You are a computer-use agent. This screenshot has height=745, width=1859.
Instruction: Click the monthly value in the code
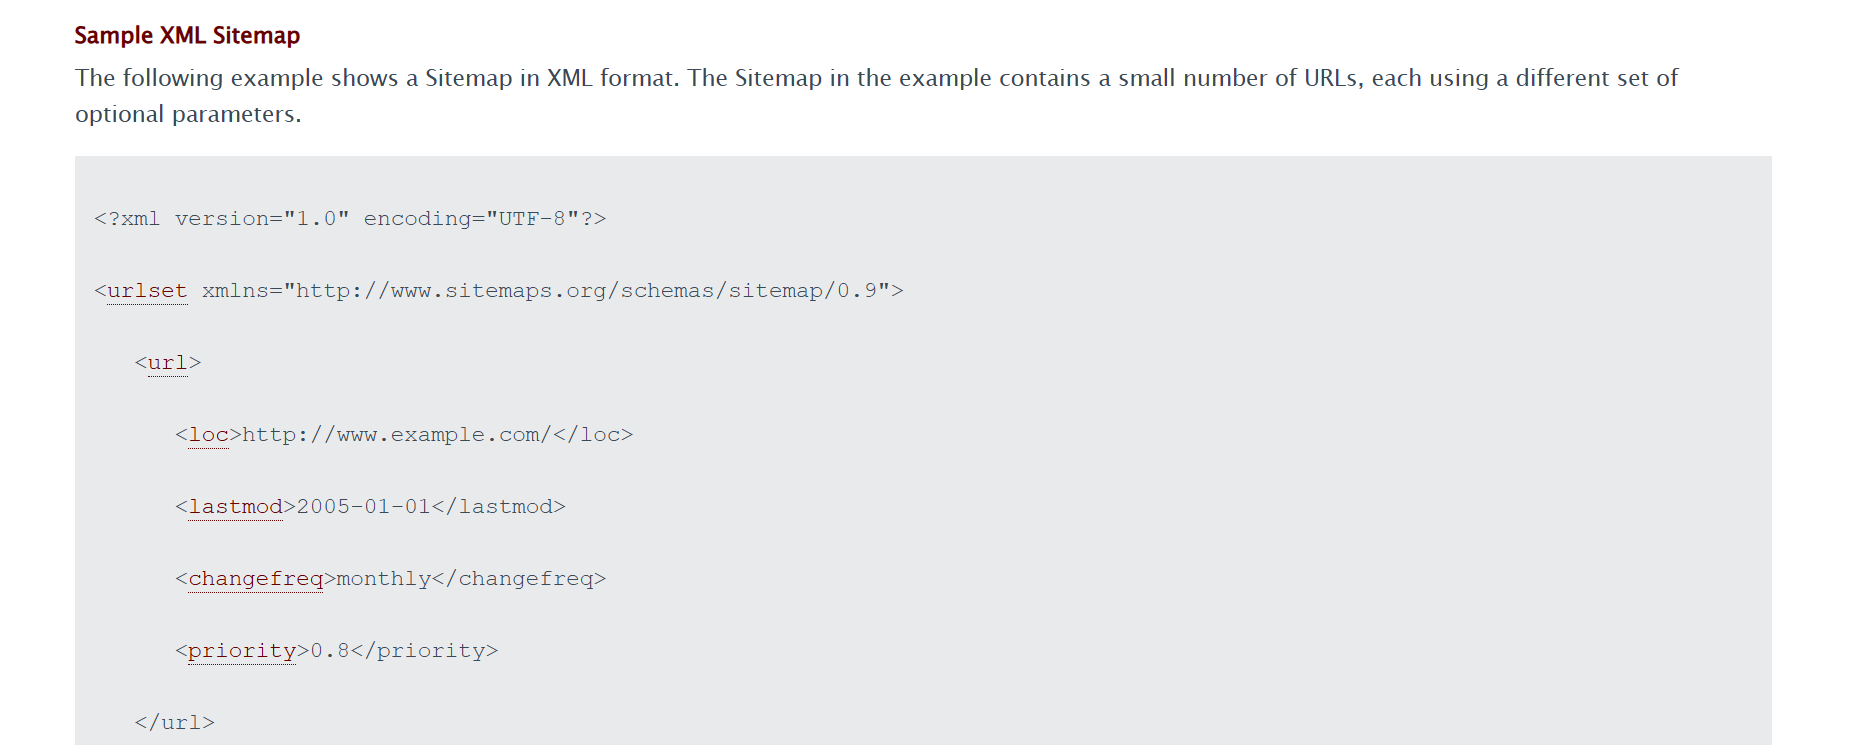click(x=383, y=579)
